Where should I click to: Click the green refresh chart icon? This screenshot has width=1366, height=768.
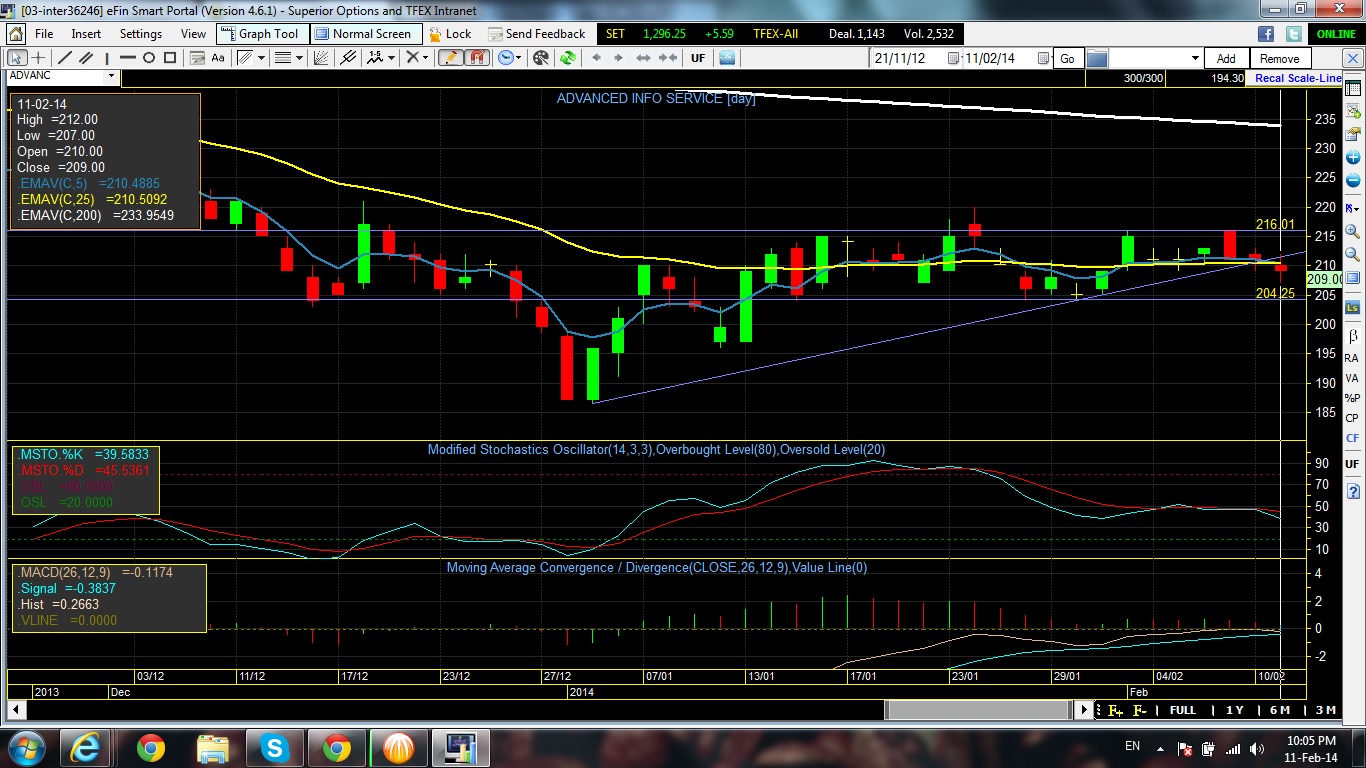[x=567, y=58]
